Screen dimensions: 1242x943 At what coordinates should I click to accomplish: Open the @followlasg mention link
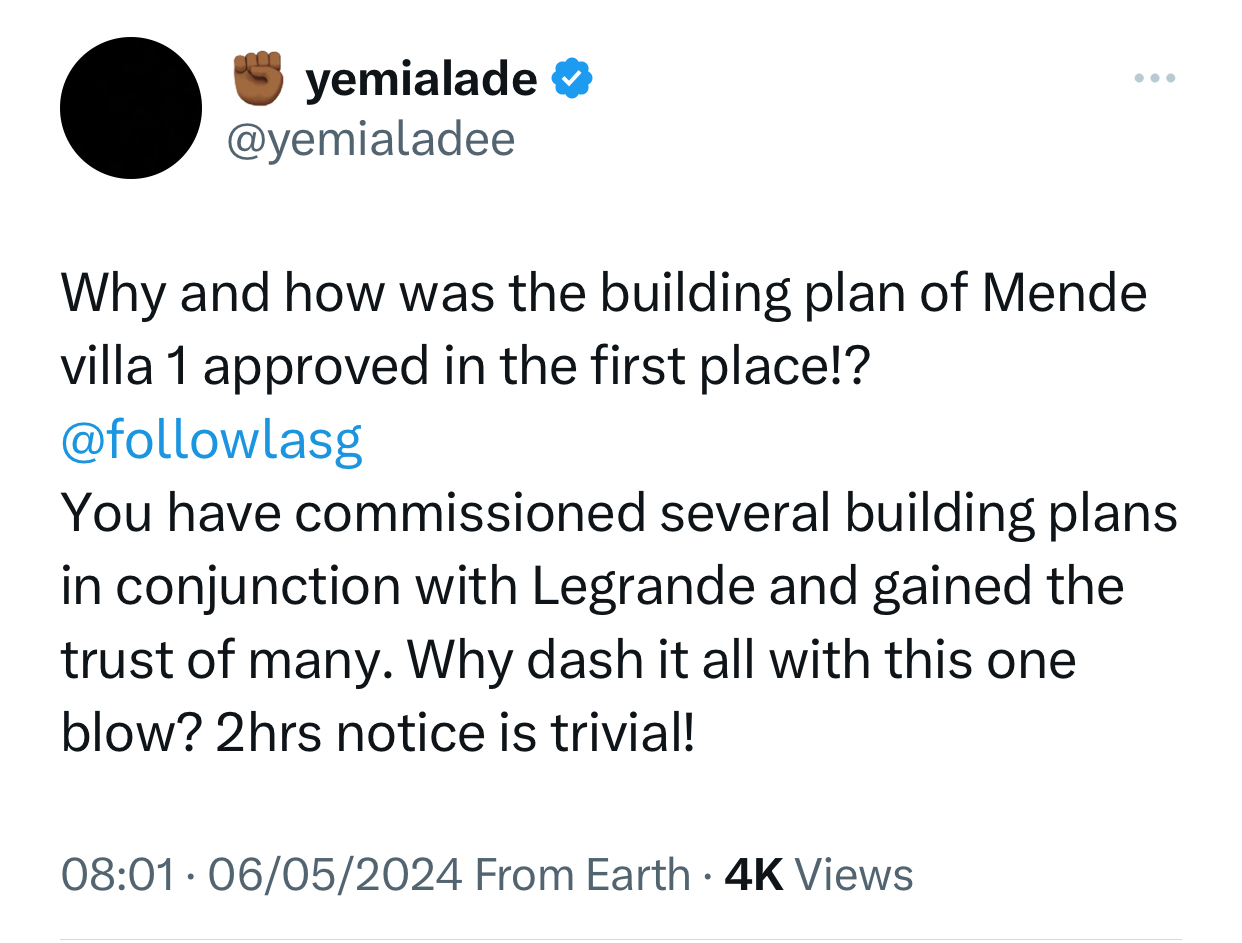click(x=211, y=441)
